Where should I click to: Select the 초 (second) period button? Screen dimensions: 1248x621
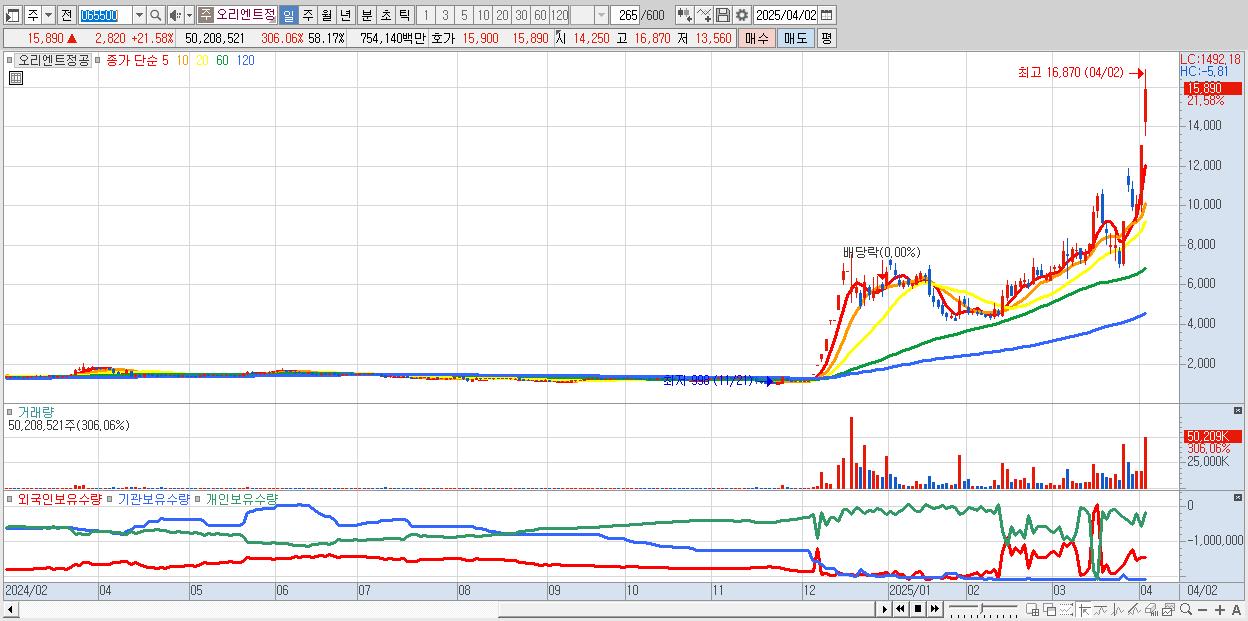click(386, 15)
